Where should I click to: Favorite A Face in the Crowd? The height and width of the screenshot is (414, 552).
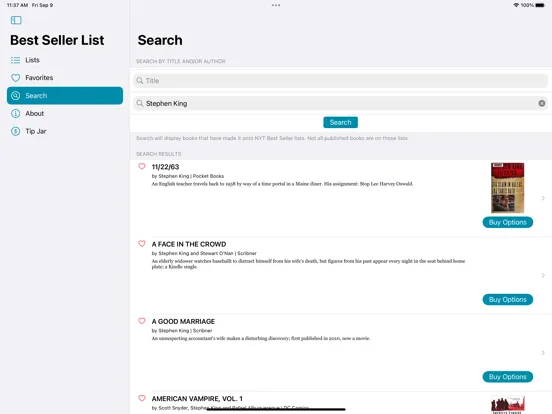tap(142, 244)
